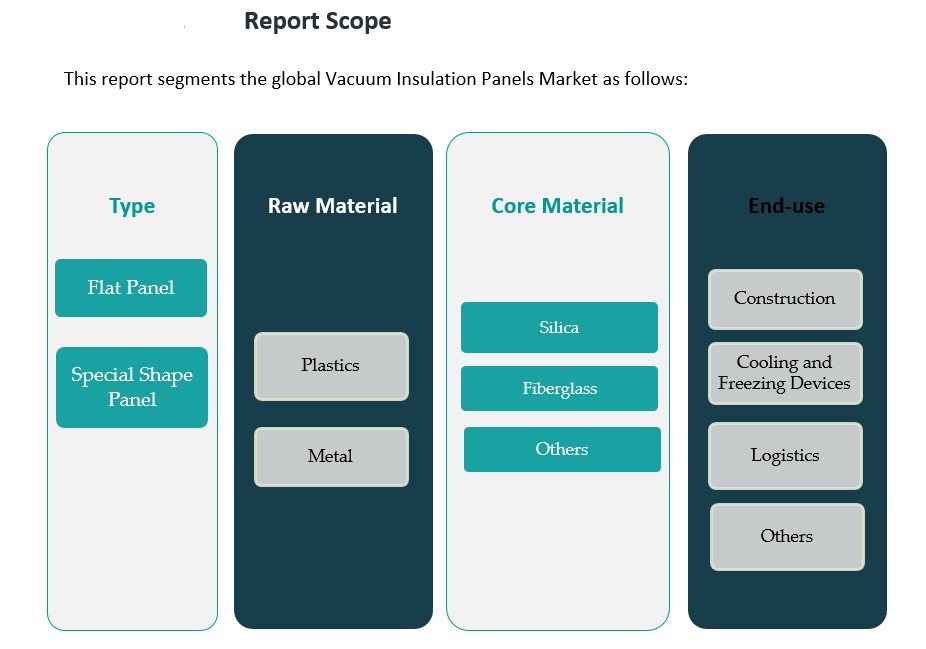The image size is (926, 649).
Task: Click the Raw Material heading
Action: [333, 206]
